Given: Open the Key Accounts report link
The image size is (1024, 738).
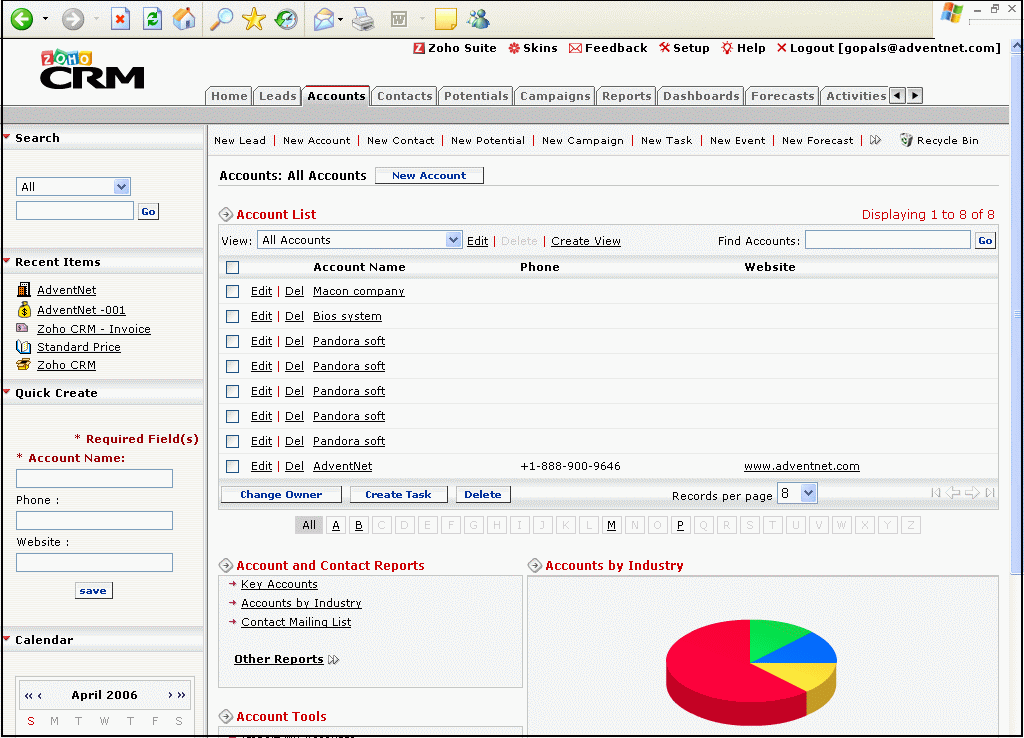Looking at the screenshot, I should (279, 584).
